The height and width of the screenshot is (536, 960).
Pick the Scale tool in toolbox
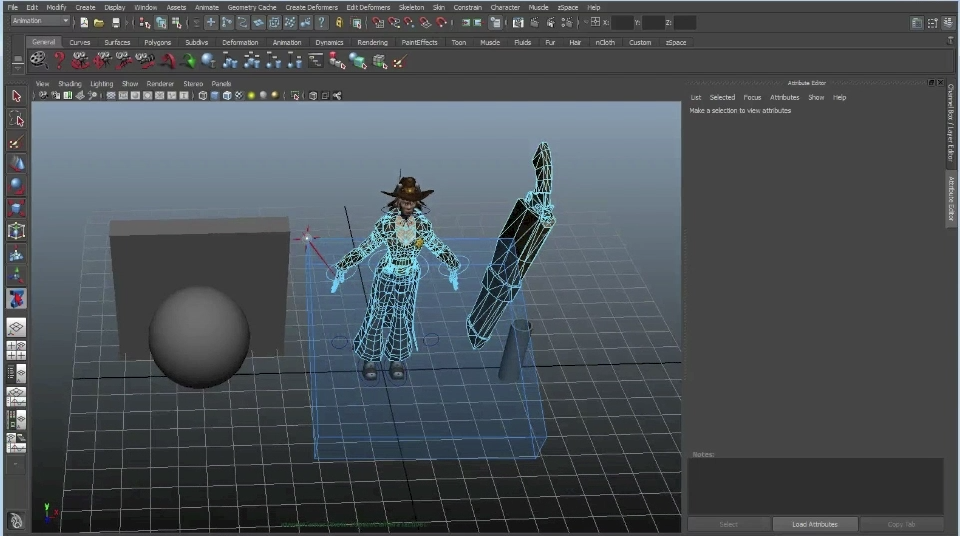[17, 208]
